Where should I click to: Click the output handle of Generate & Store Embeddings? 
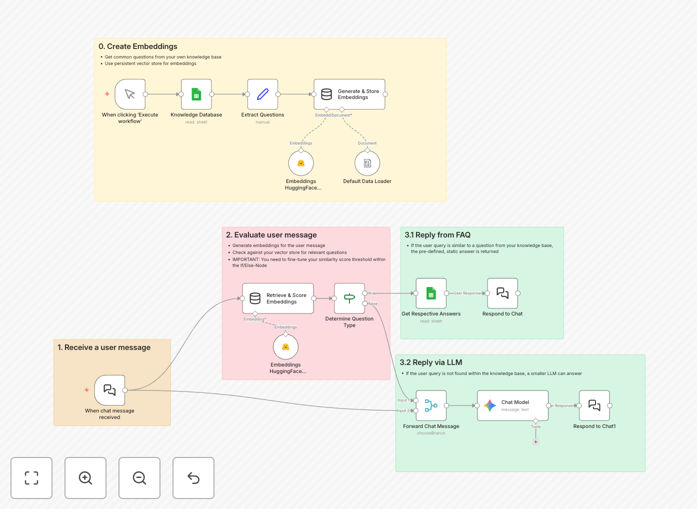[385, 94]
